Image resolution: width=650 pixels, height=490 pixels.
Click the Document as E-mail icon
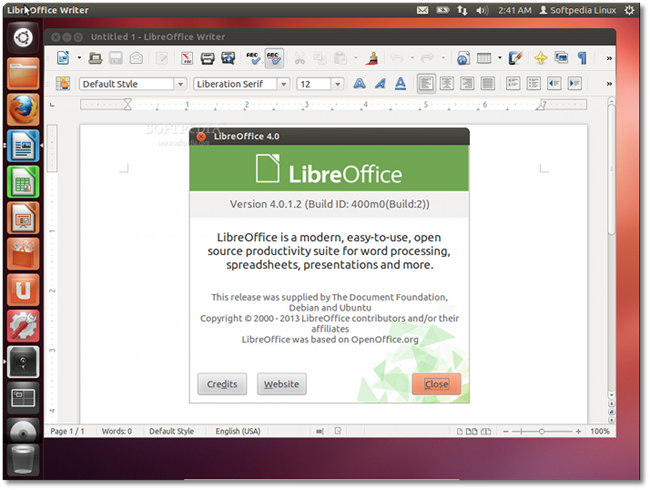136,58
